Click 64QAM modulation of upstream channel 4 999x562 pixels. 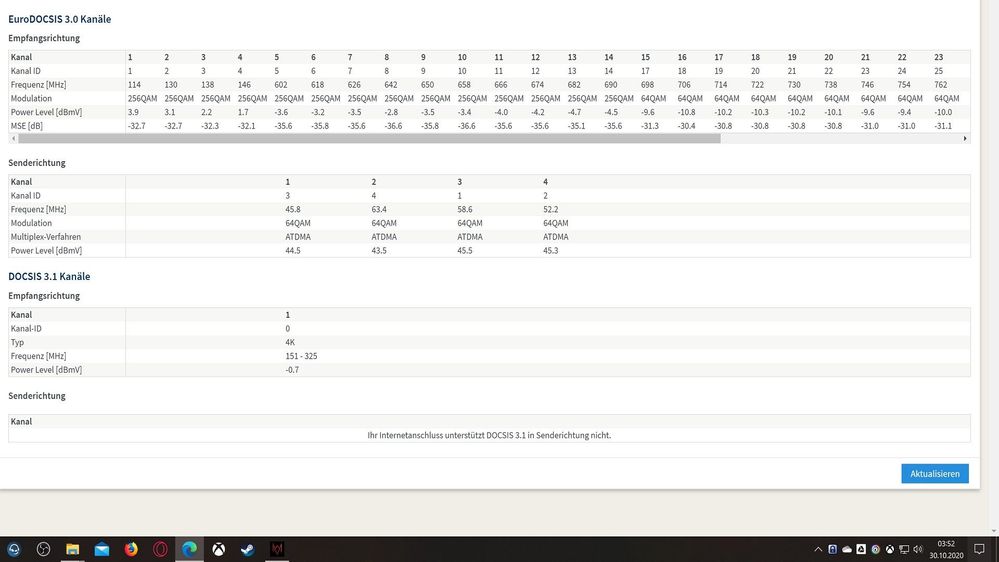point(556,224)
